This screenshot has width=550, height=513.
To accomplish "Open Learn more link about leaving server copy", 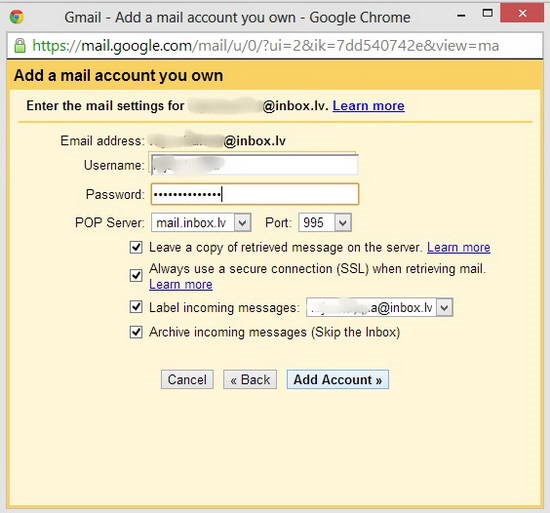I will click(458, 248).
